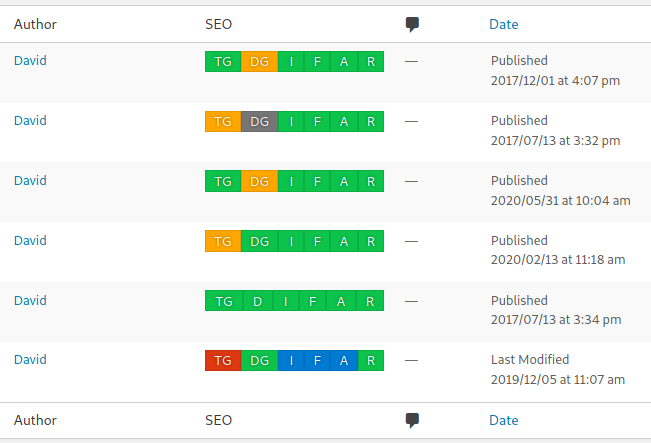Click green TG badge in first row
This screenshot has width=651, height=443.
223,61
